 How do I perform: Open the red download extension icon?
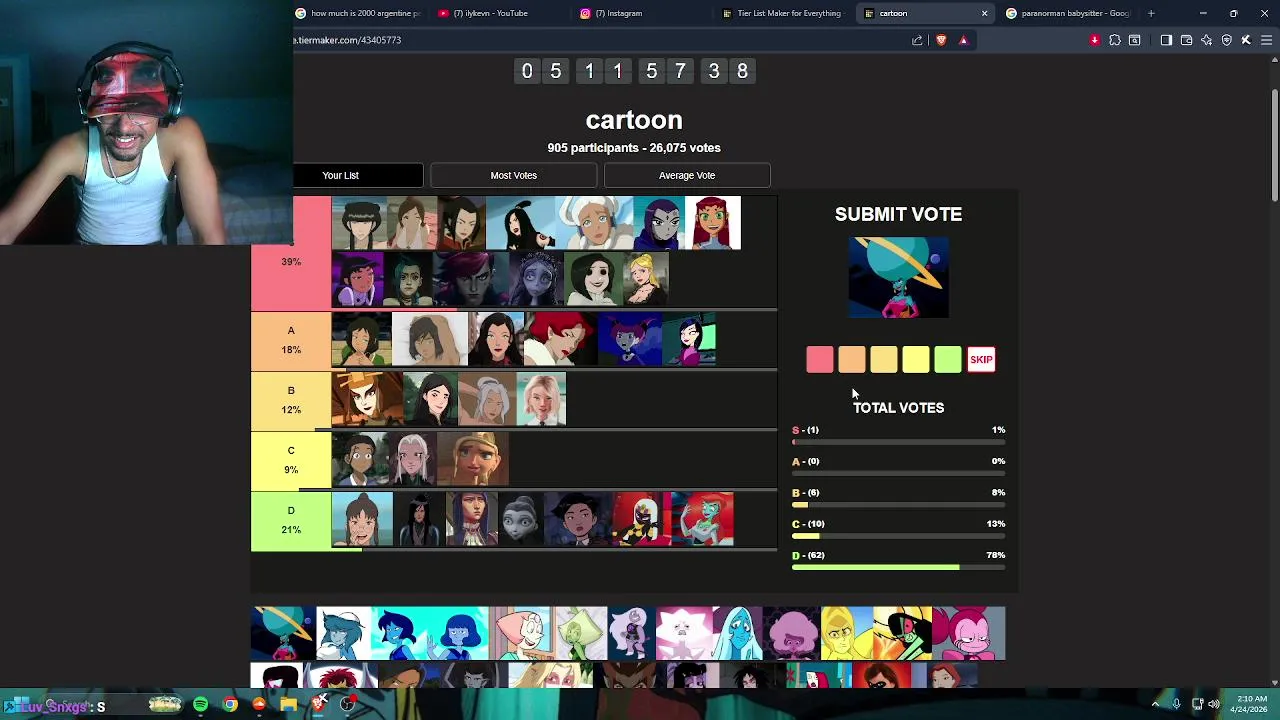tap(1095, 40)
